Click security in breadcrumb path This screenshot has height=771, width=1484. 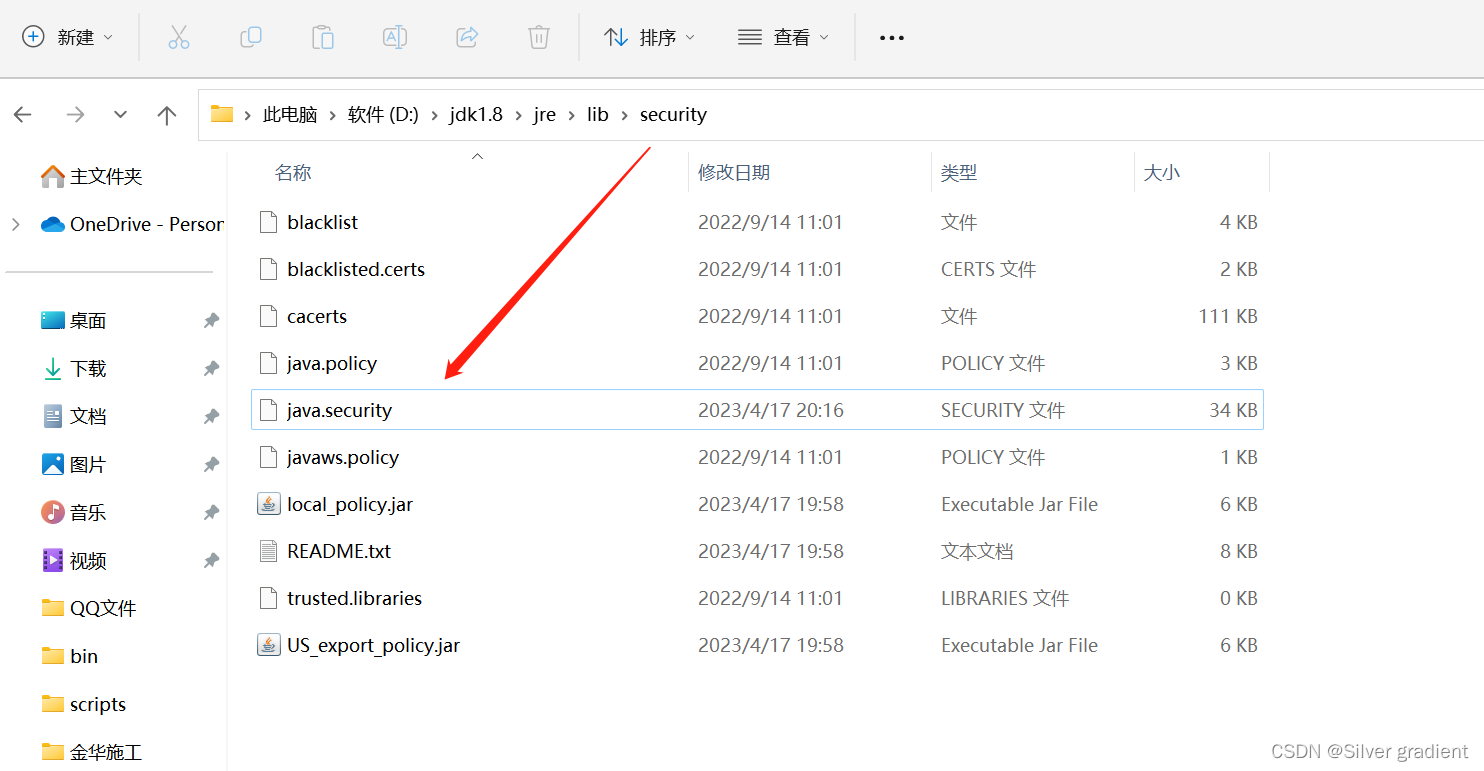point(673,115)
